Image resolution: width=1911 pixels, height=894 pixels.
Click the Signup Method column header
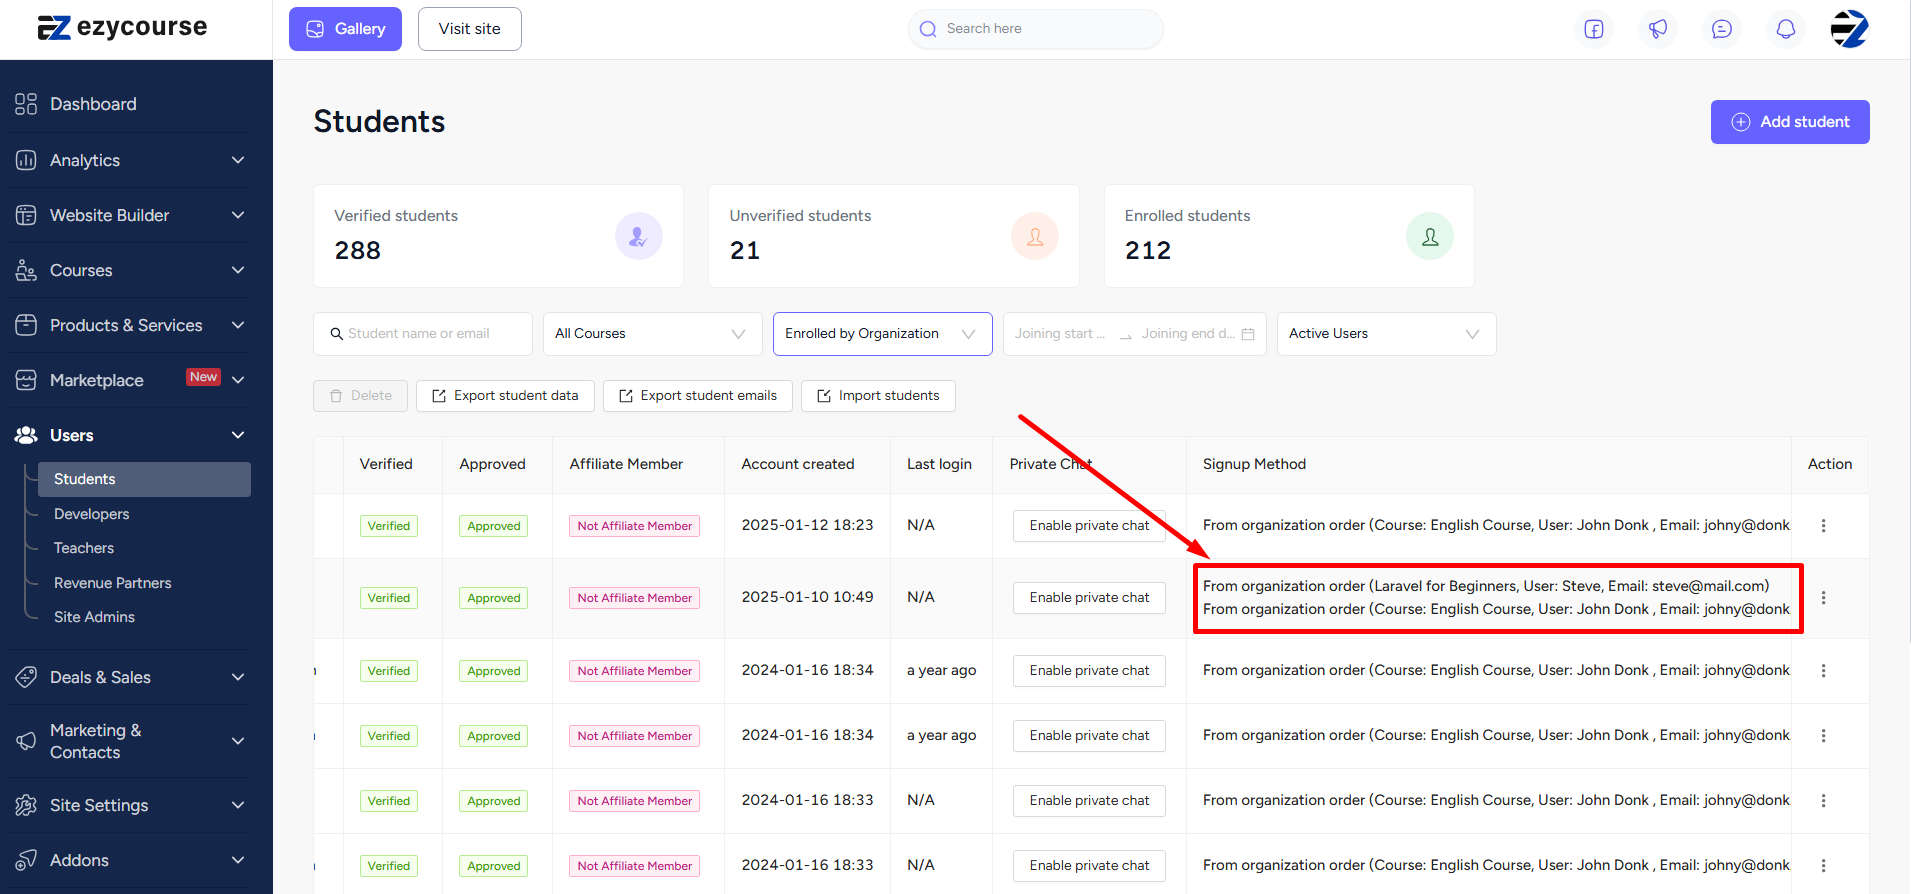pos(1254,464)
